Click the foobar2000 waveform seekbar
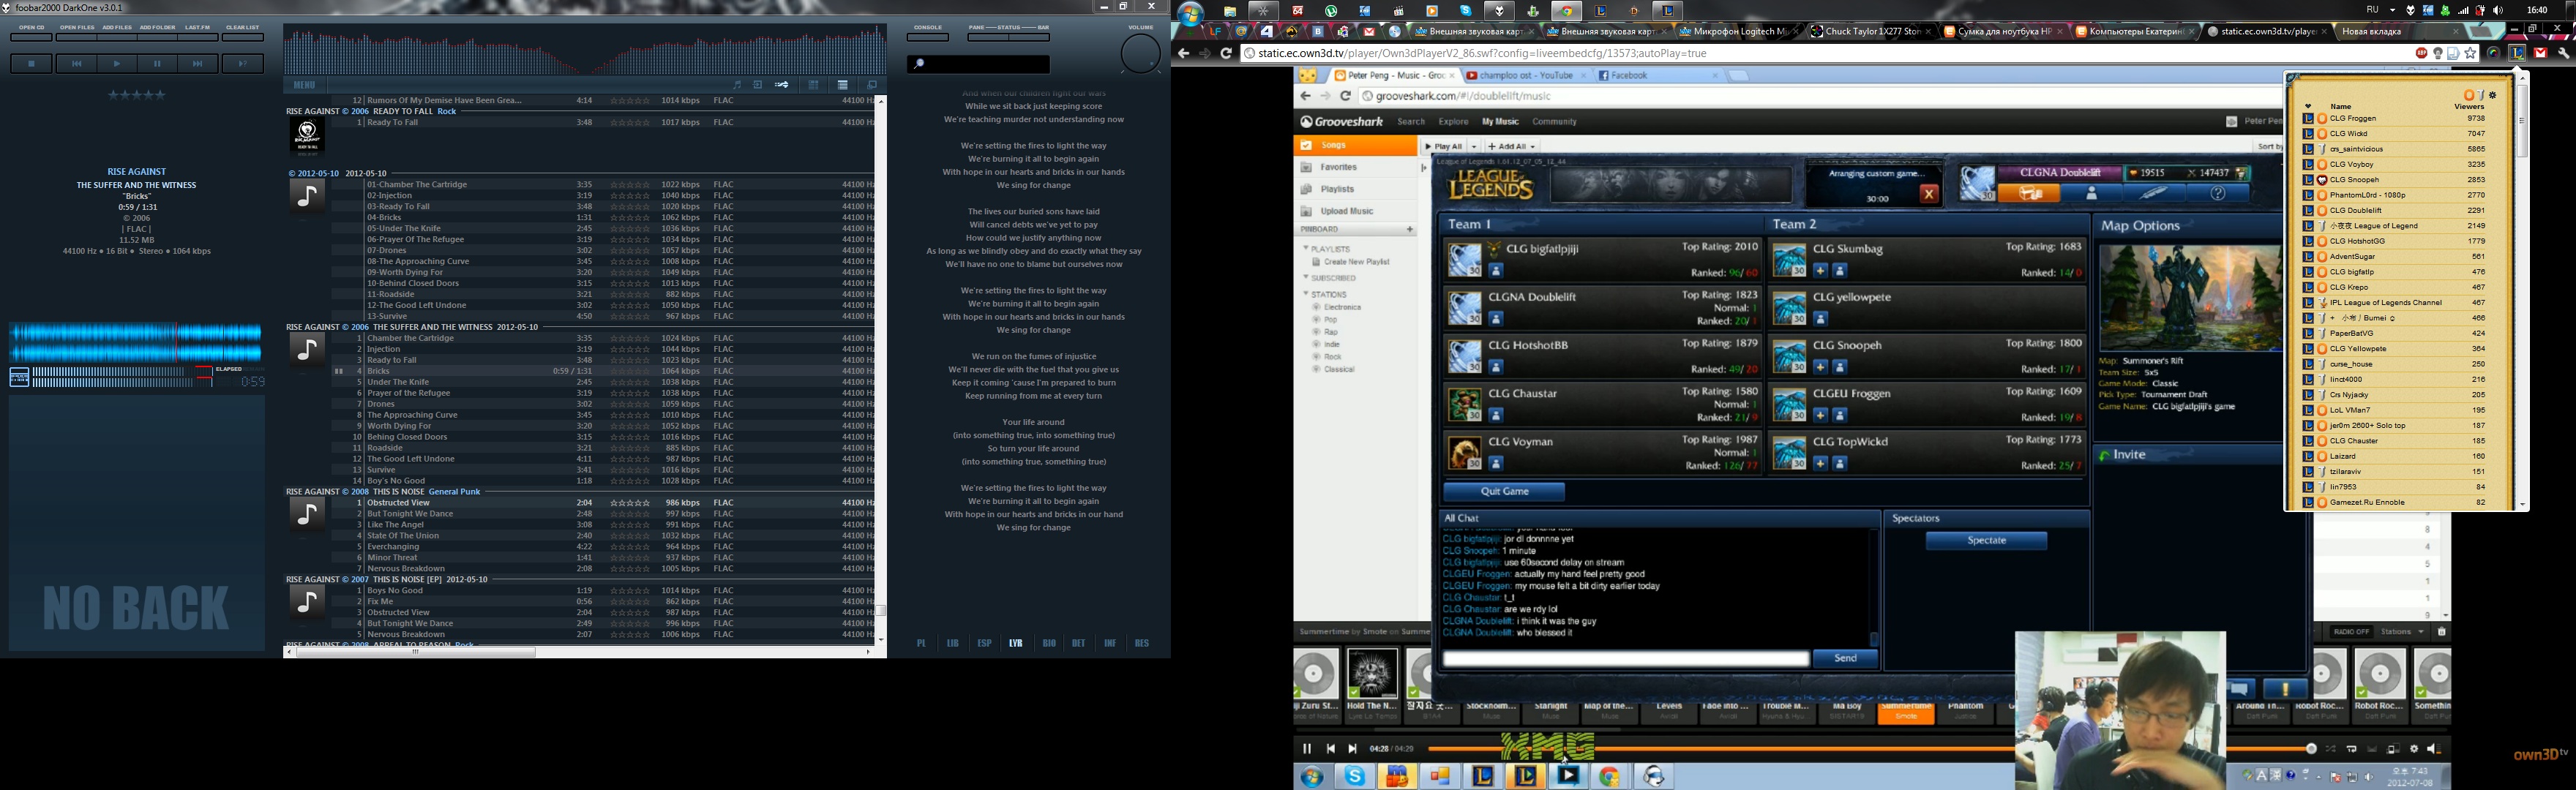The width and height of the screenshot is (2576, 790). (x=136, y=342)
